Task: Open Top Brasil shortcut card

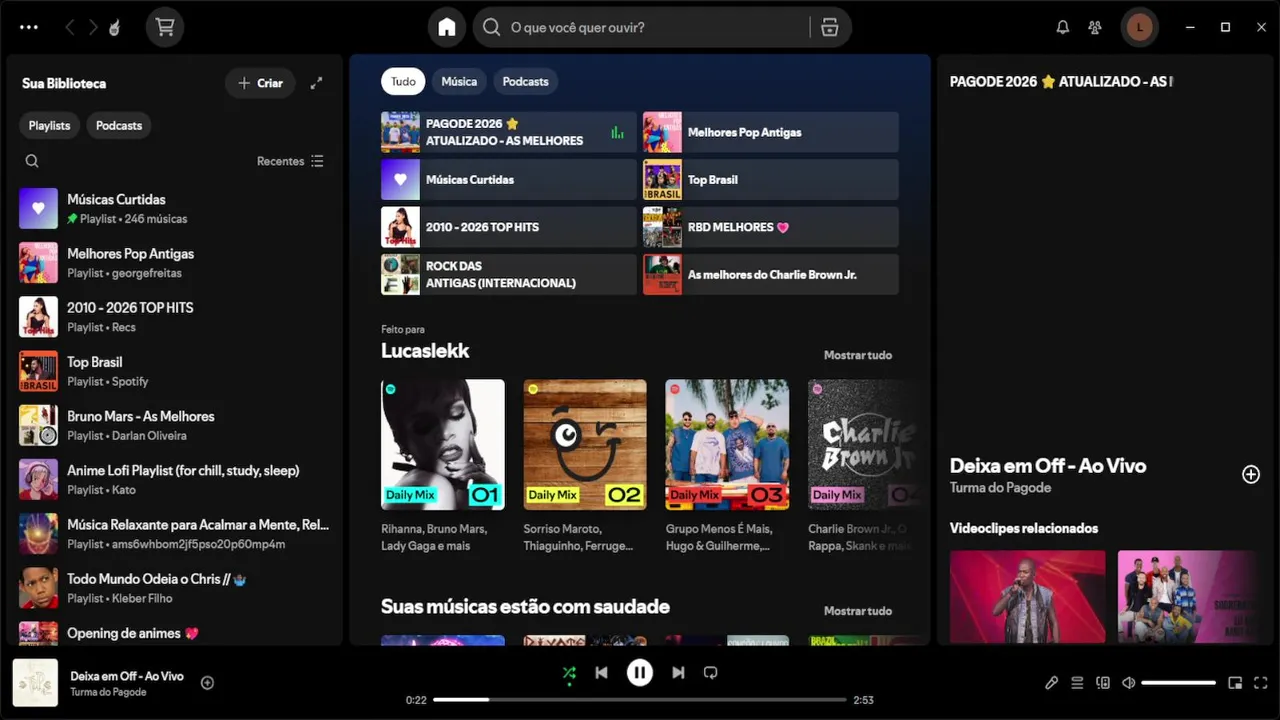Action: pos(770,179)
